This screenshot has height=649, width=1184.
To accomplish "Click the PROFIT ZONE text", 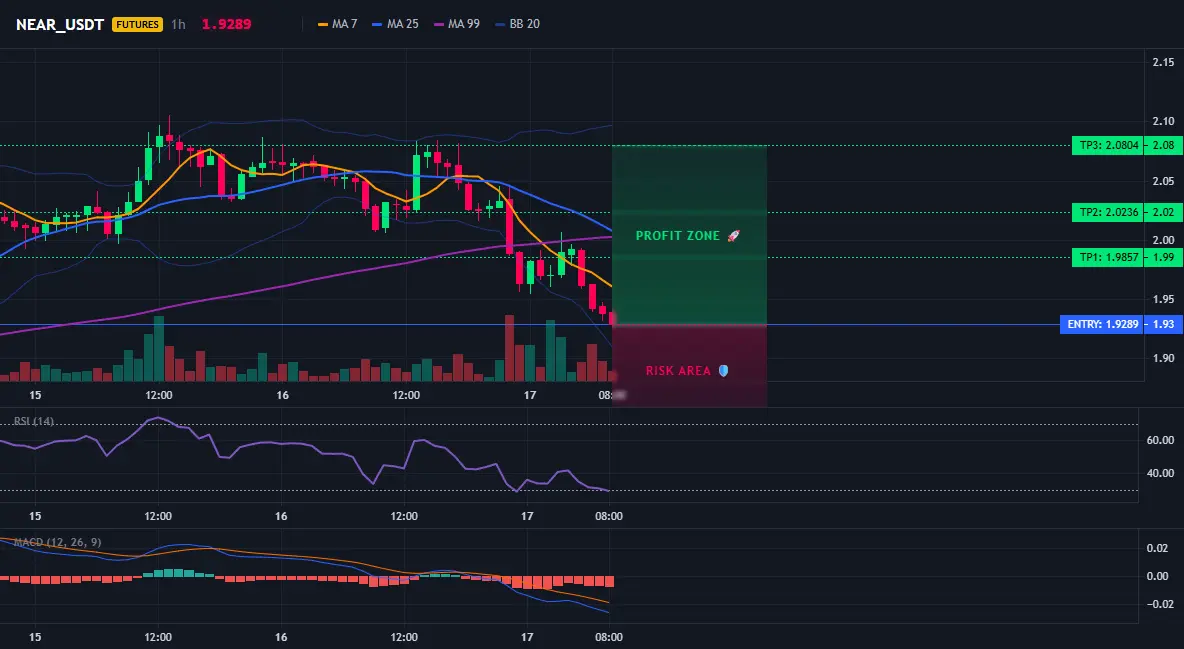I will coord(677,236).
